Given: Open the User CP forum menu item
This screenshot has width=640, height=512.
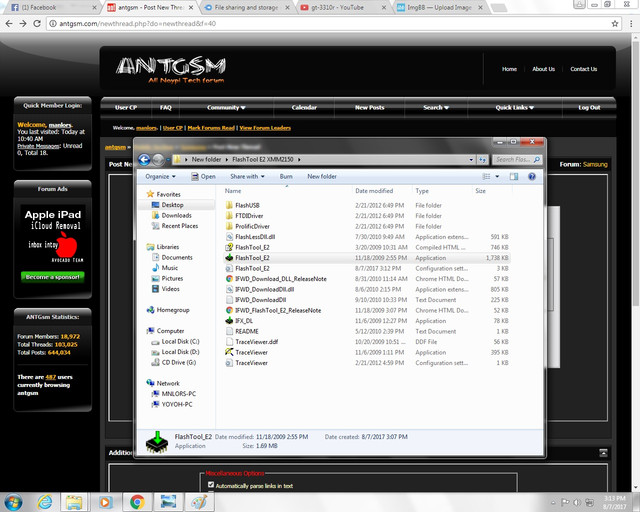Looking at the screenshot, I should [x=126, y=107].
